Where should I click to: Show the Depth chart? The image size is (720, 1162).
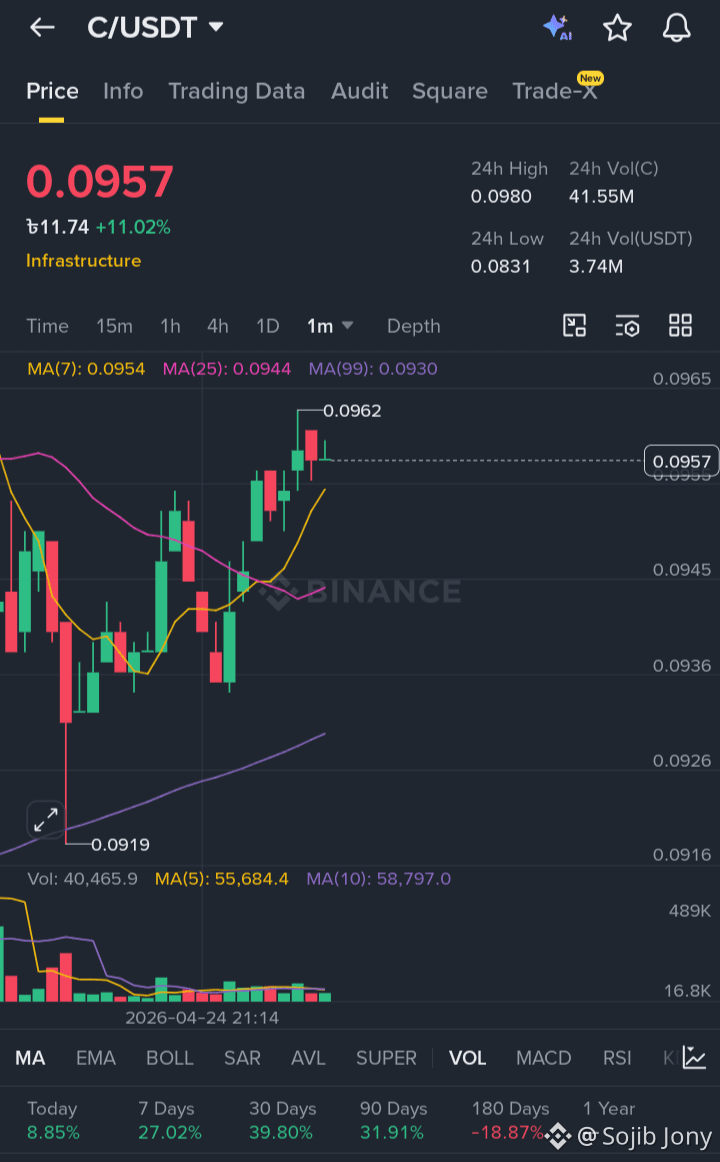pyautogui.click(x=413, y=326)
